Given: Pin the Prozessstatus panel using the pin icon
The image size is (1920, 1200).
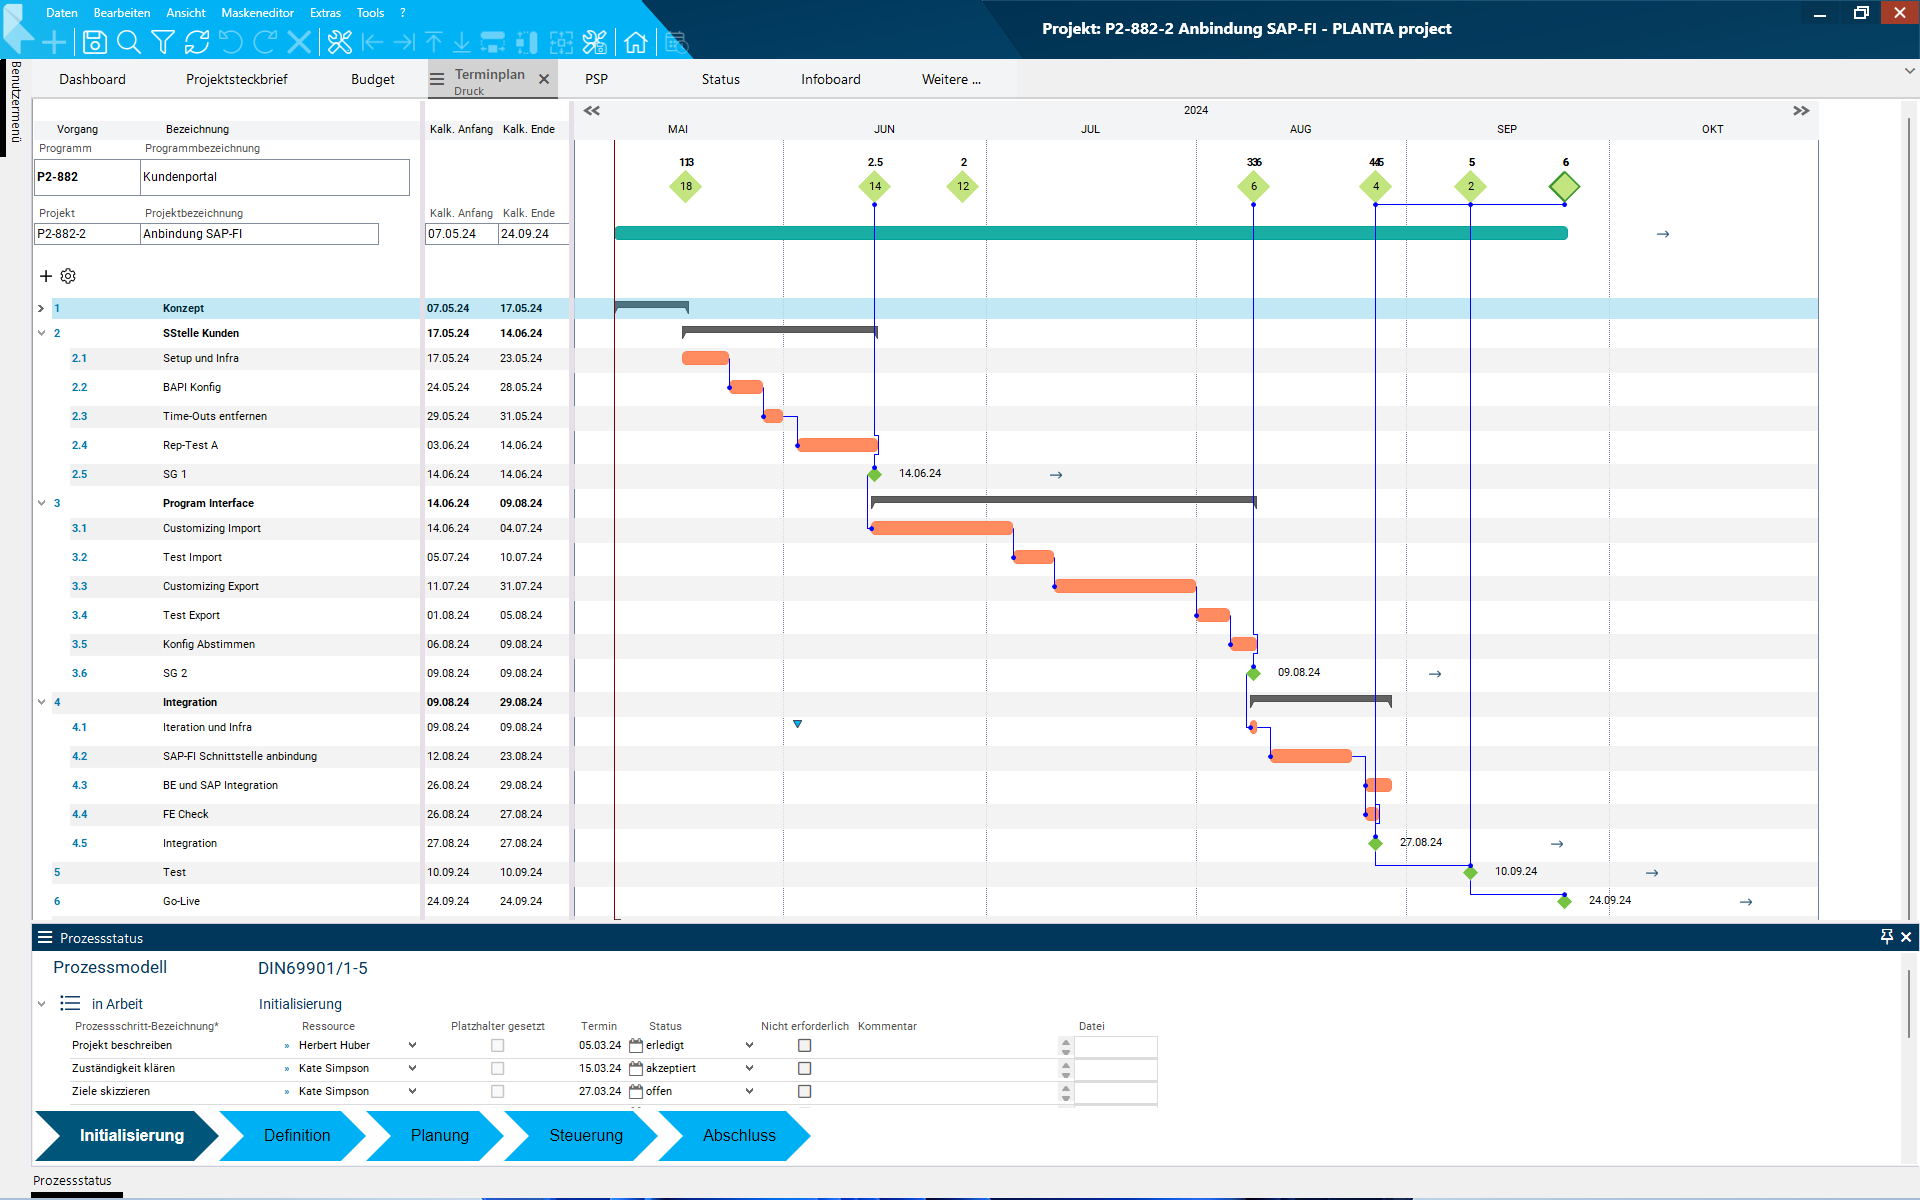Looking at the screenshot, I should [1886, 936].
